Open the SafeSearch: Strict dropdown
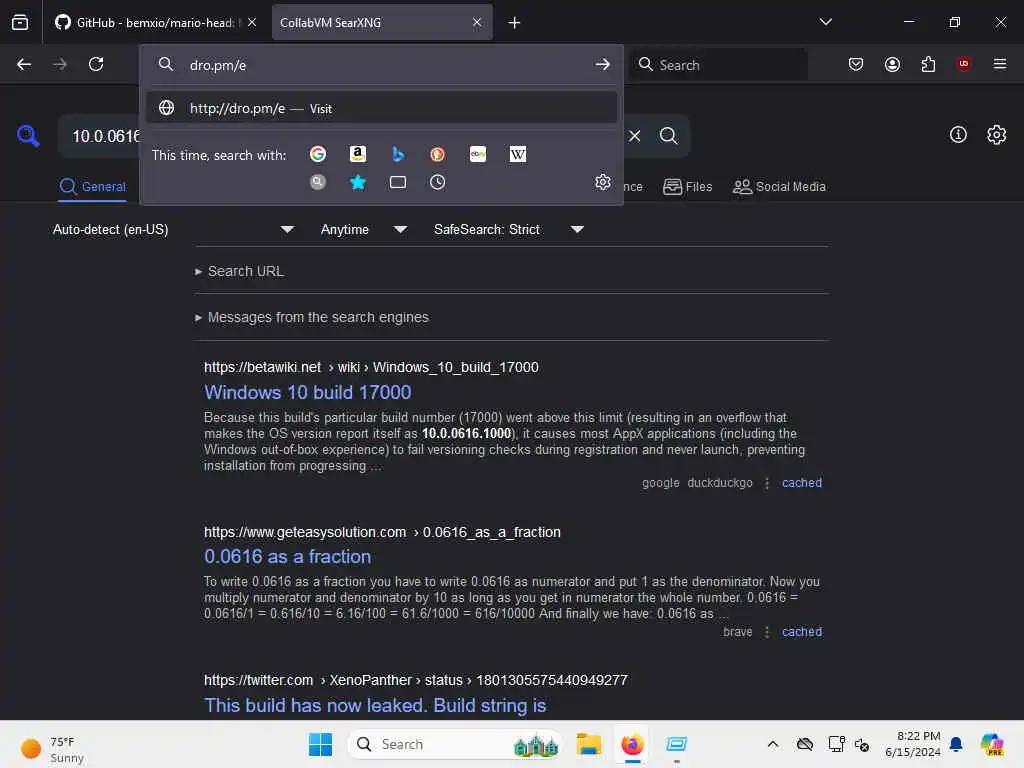Screen dimensions: 1024x768 click(x=509, y=229)
